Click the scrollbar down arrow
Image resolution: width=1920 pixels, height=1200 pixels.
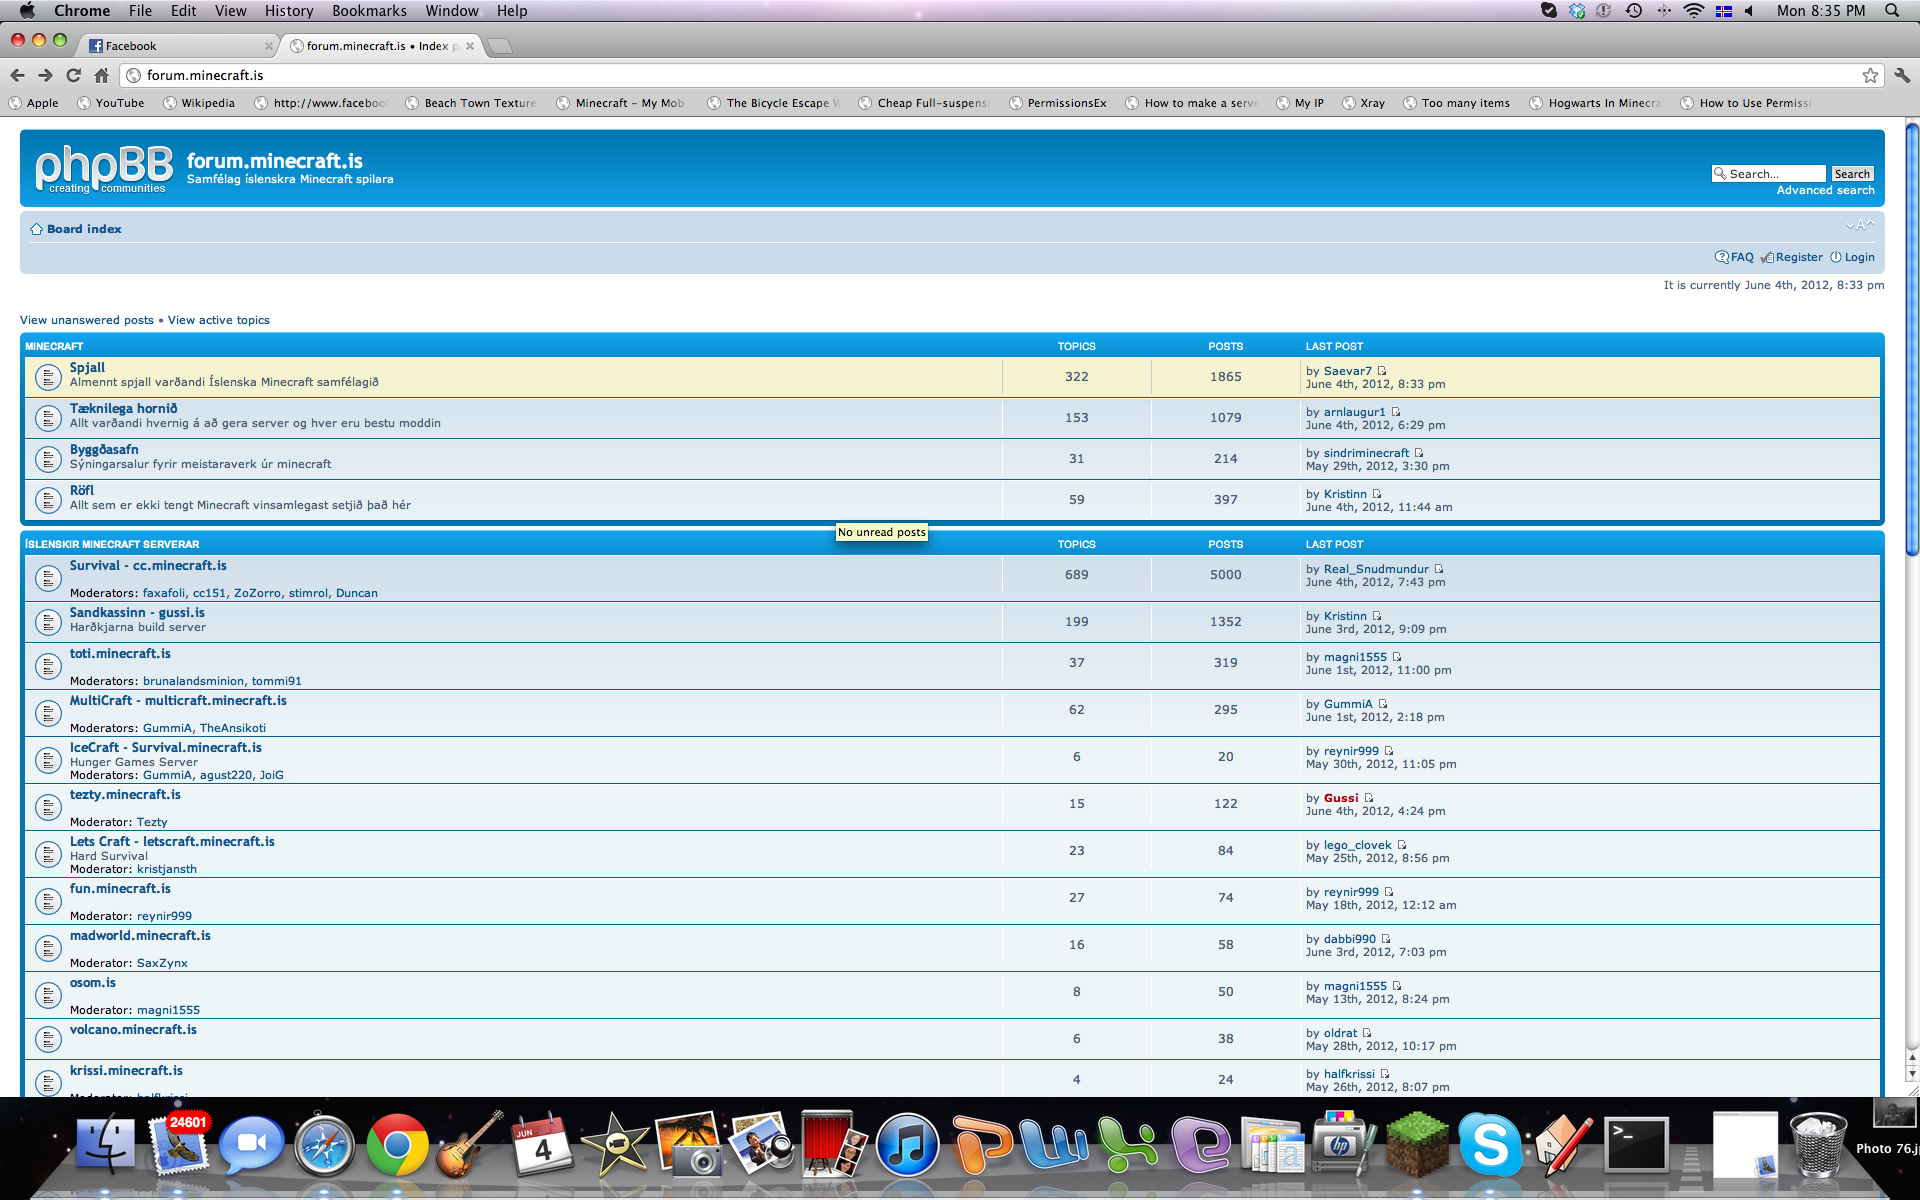pyautogui.click(x=1911, y=1074)
